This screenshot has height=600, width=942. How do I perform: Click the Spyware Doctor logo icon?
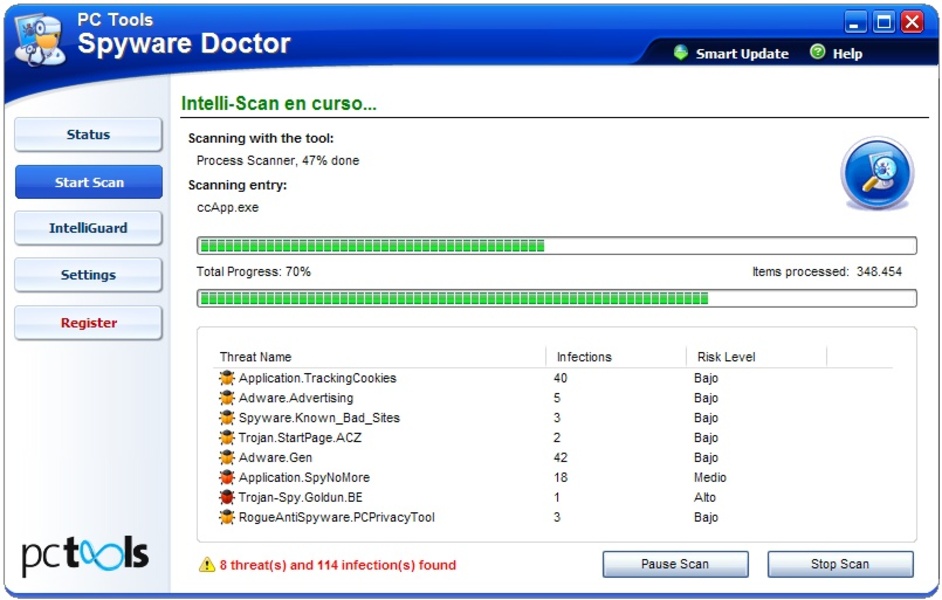pos(40,40)
